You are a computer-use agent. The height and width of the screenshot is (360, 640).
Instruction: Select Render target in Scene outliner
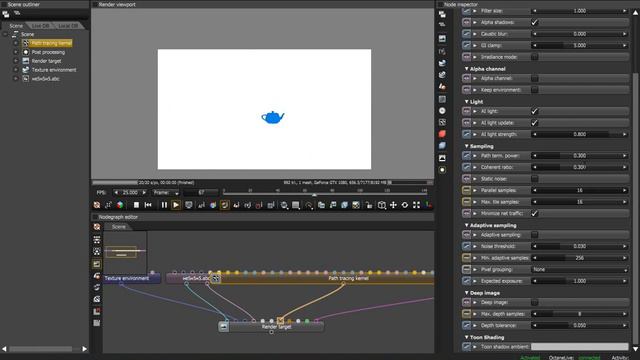click(46, 61)
